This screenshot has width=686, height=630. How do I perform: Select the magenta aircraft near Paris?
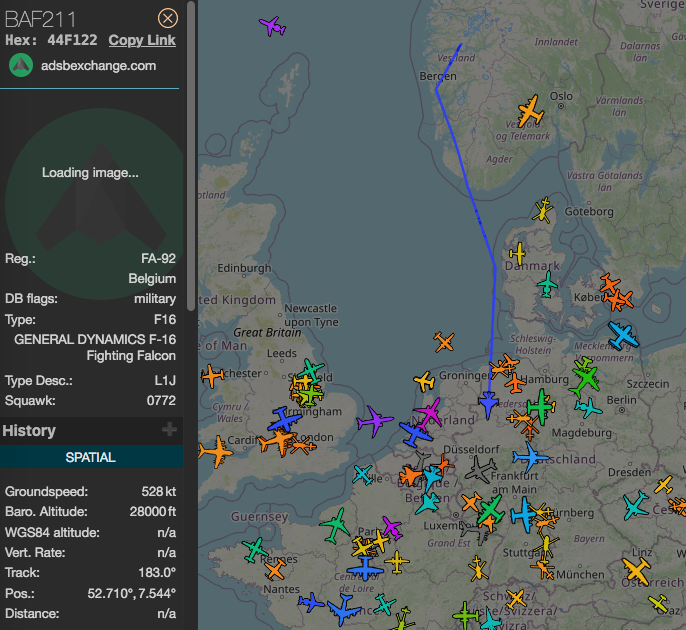click(x=392, y=528)
